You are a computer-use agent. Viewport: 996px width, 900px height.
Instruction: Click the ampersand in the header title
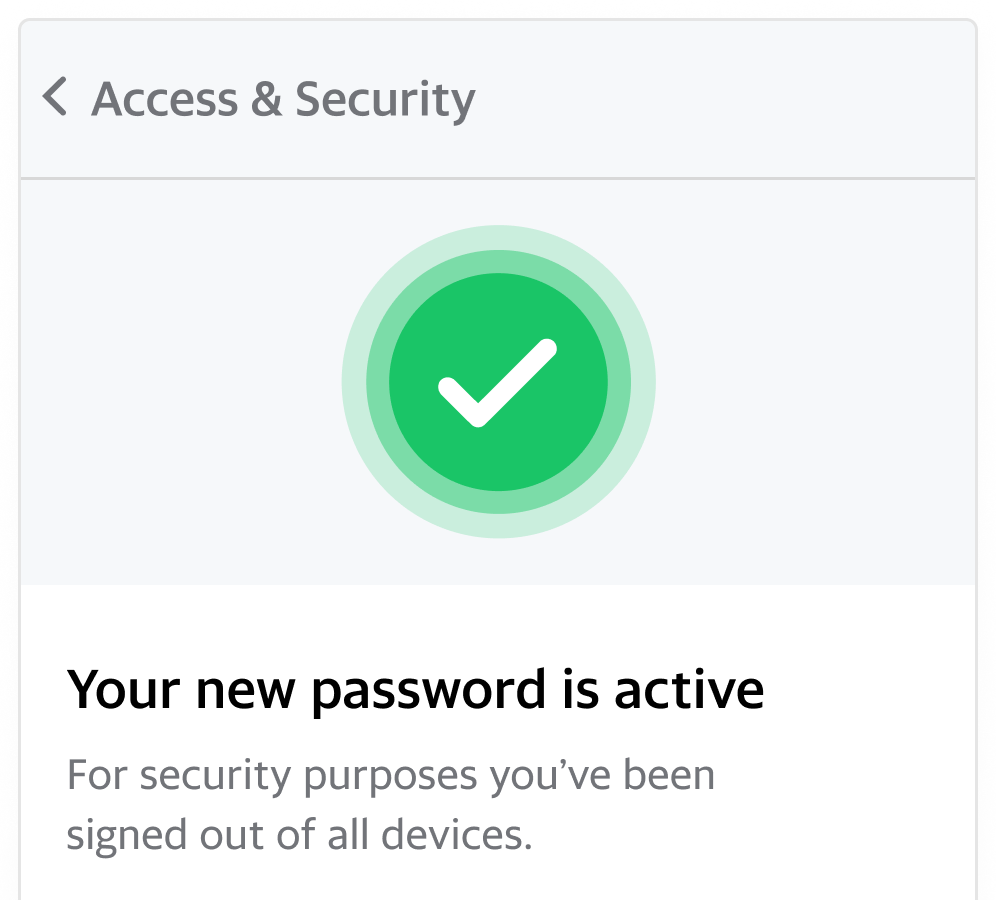click(268, 99)
